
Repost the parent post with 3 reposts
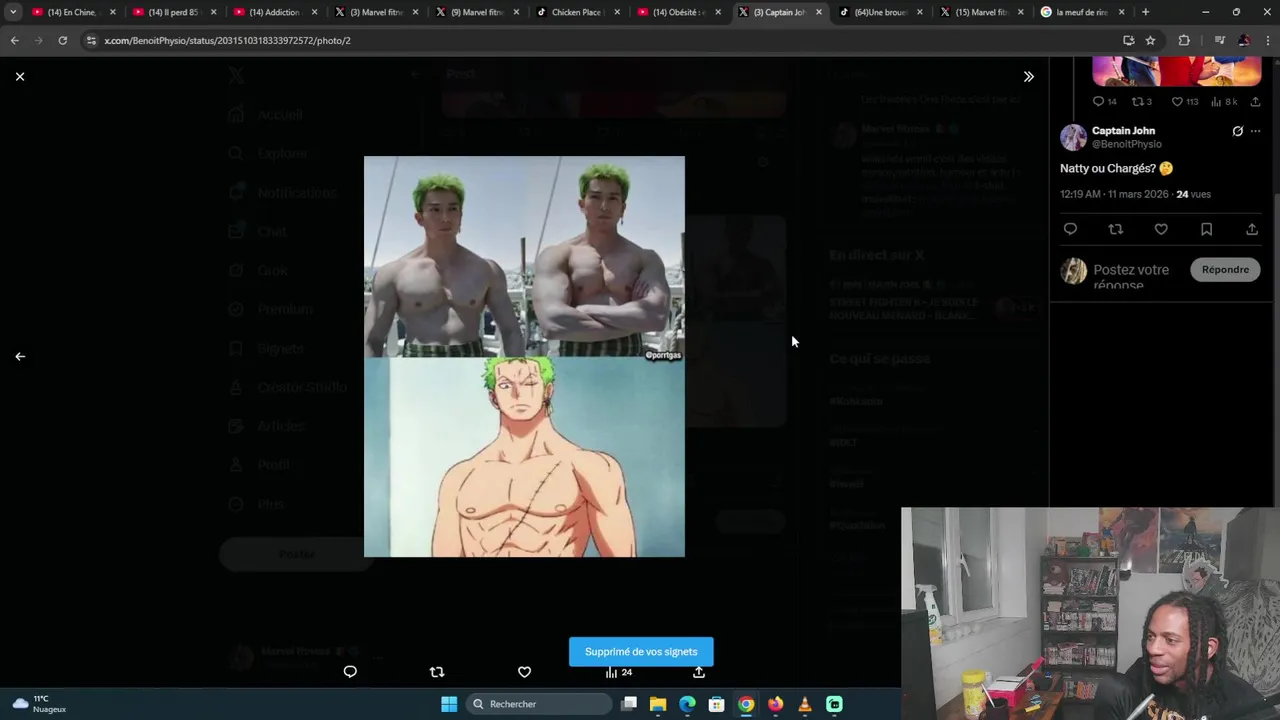point(1142,101)
